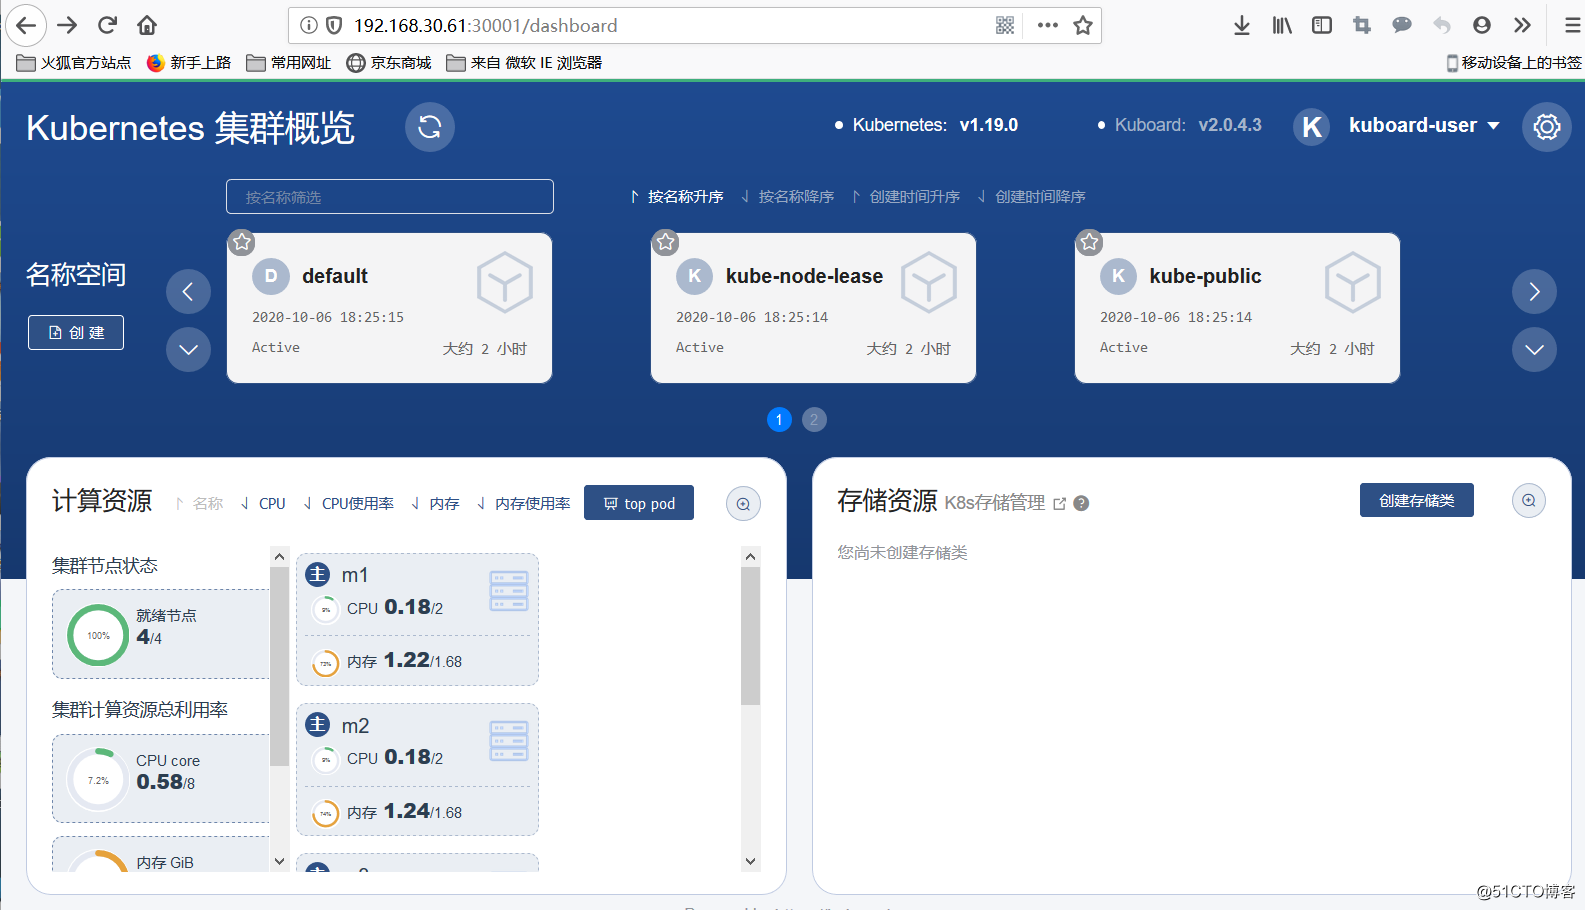
Task: Bookmark this page with the star icon
Action: point(1083,25)
